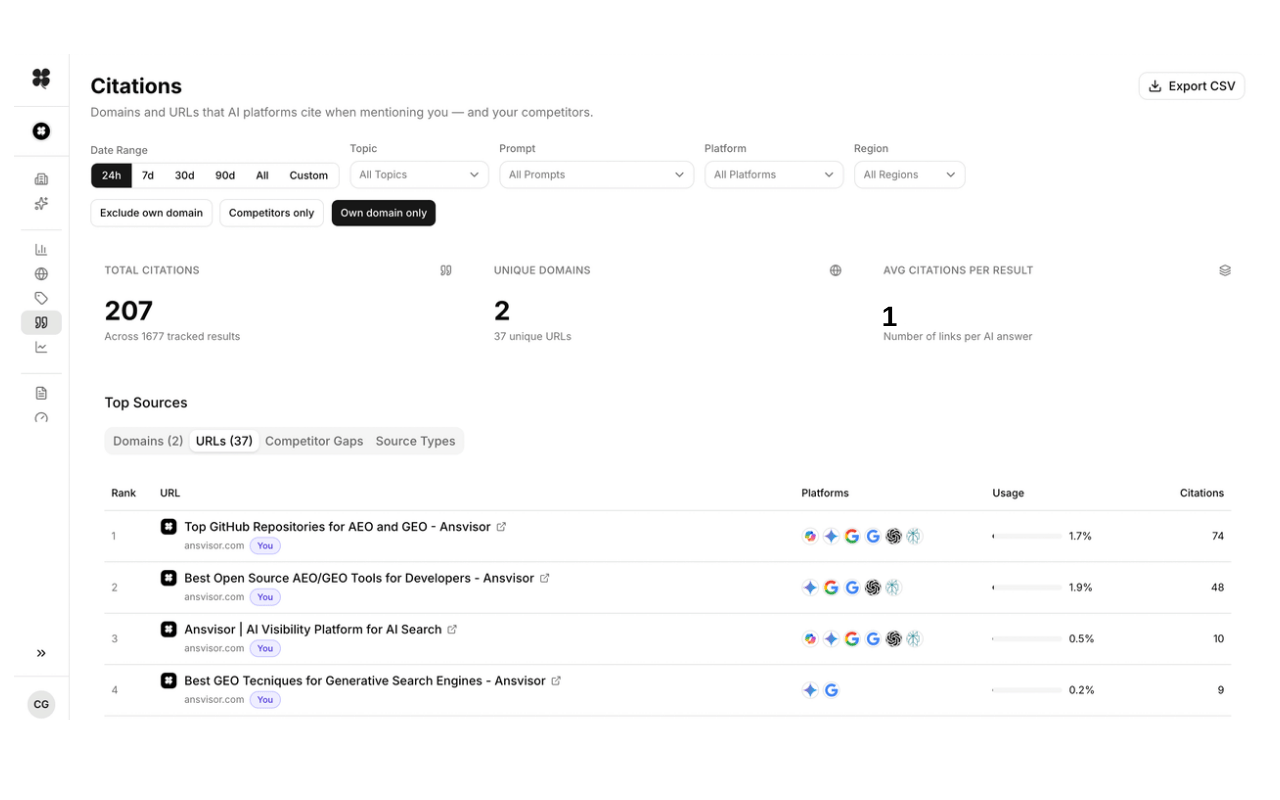This screenshot has height=800, width=1280.
Task: Open the building icon in the sidebar
Action: [x=41, y=180]
